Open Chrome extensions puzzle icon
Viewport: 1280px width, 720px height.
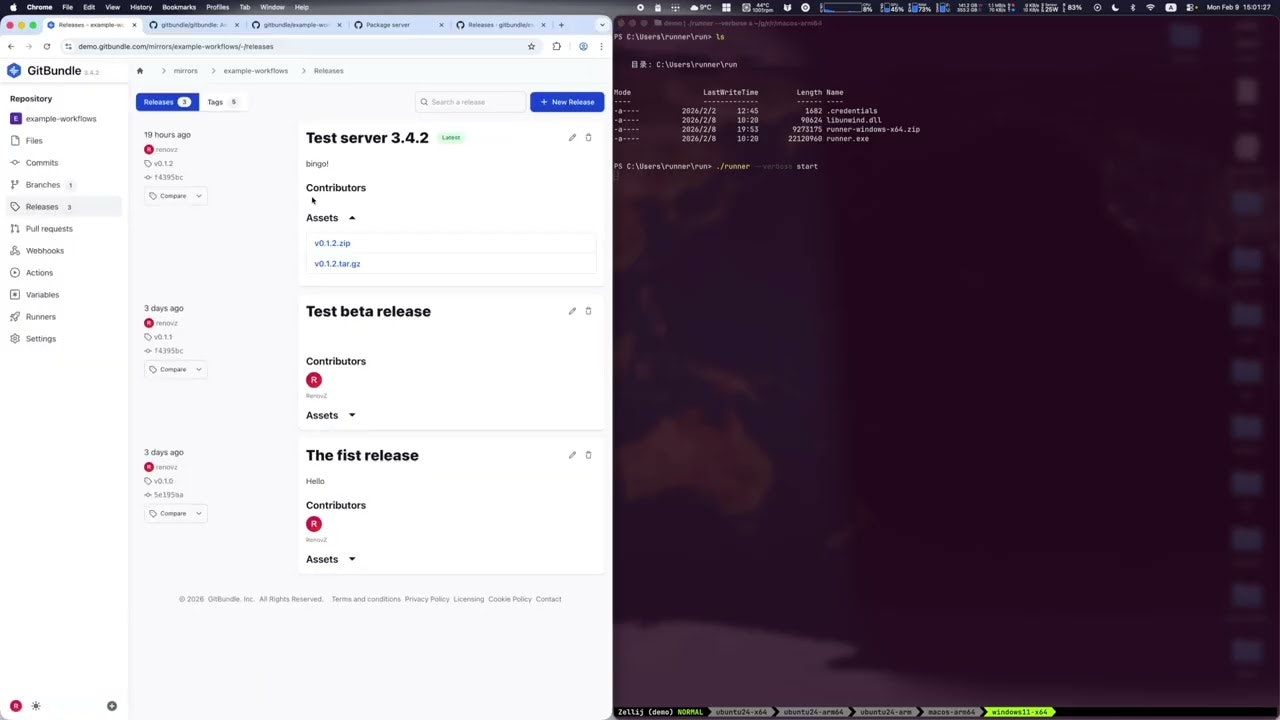click(557, 46)
